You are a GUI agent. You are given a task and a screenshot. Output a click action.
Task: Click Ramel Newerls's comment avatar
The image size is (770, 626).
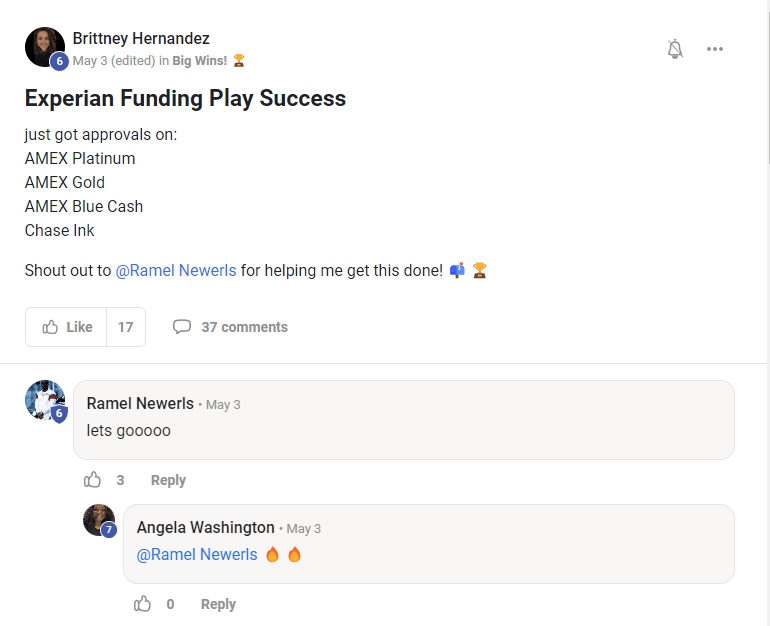pyautogui.click(x=45, y=400)
